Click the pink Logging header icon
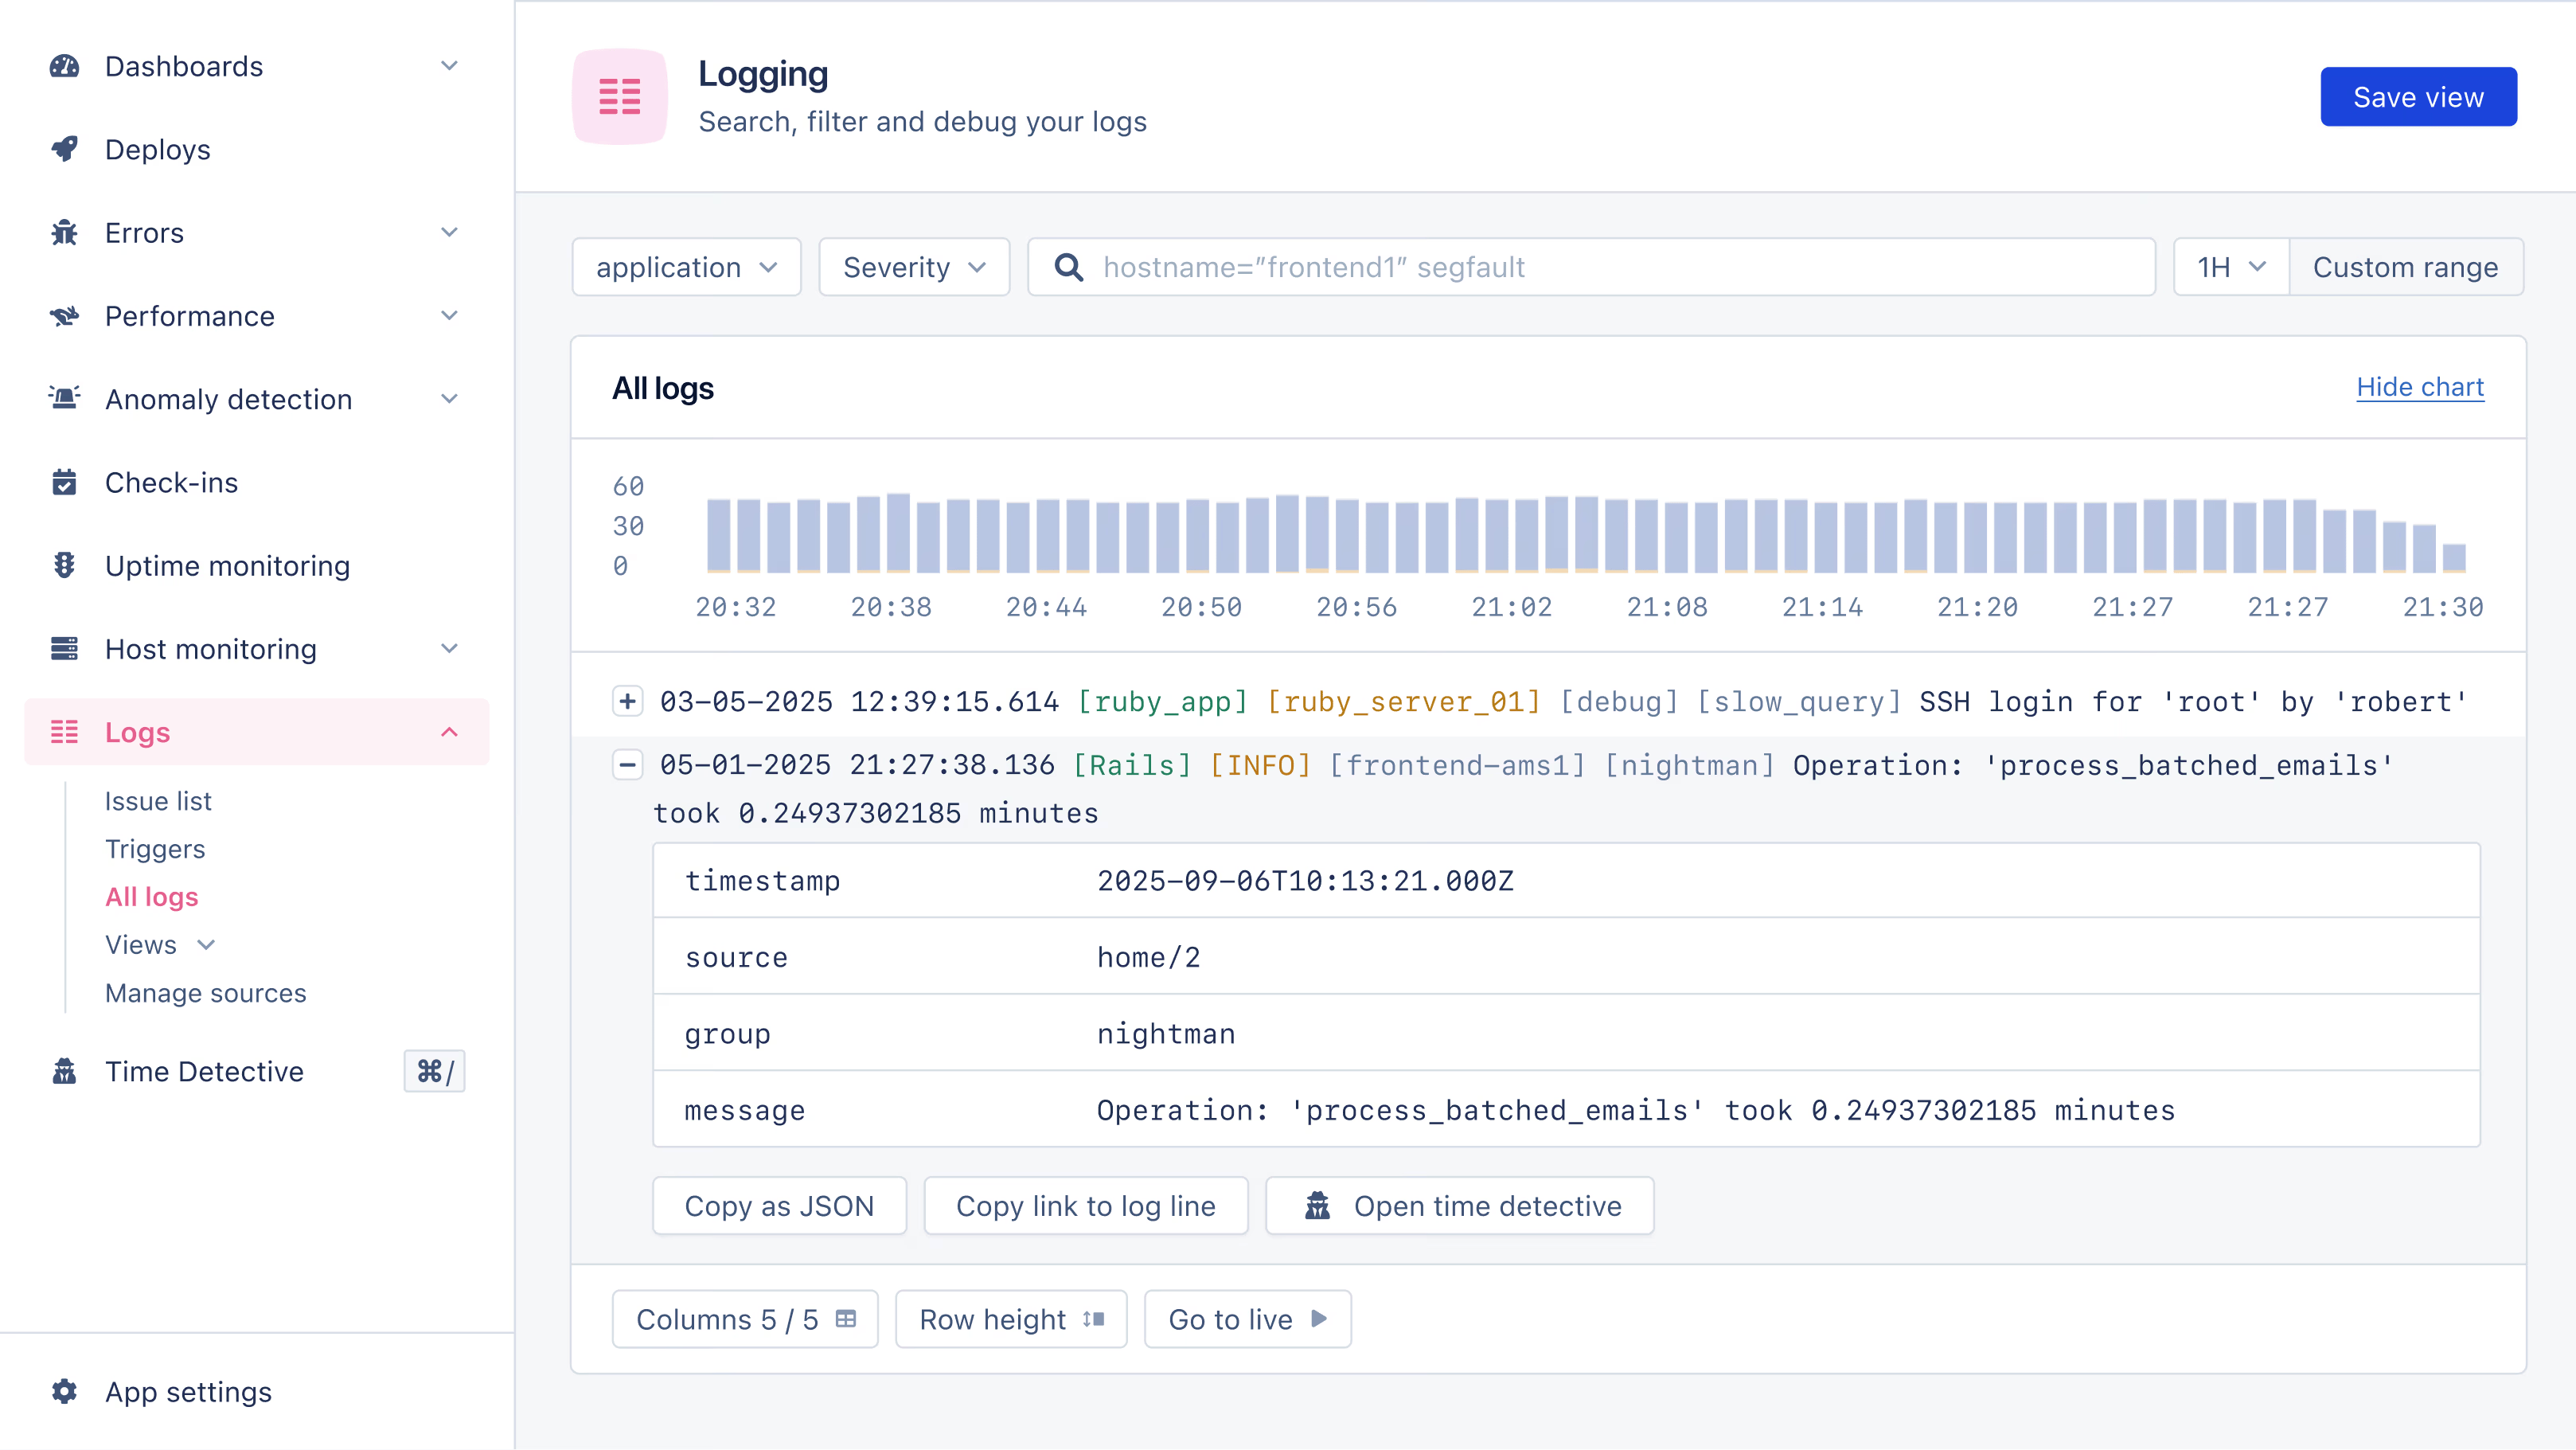Viewport: 2576px width, 1450px height. tap(620, 97)
